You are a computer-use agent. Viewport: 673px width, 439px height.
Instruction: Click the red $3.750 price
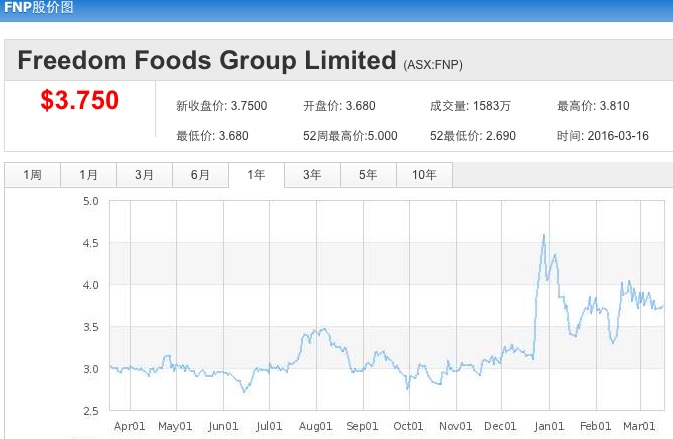[x=79, y=101]
